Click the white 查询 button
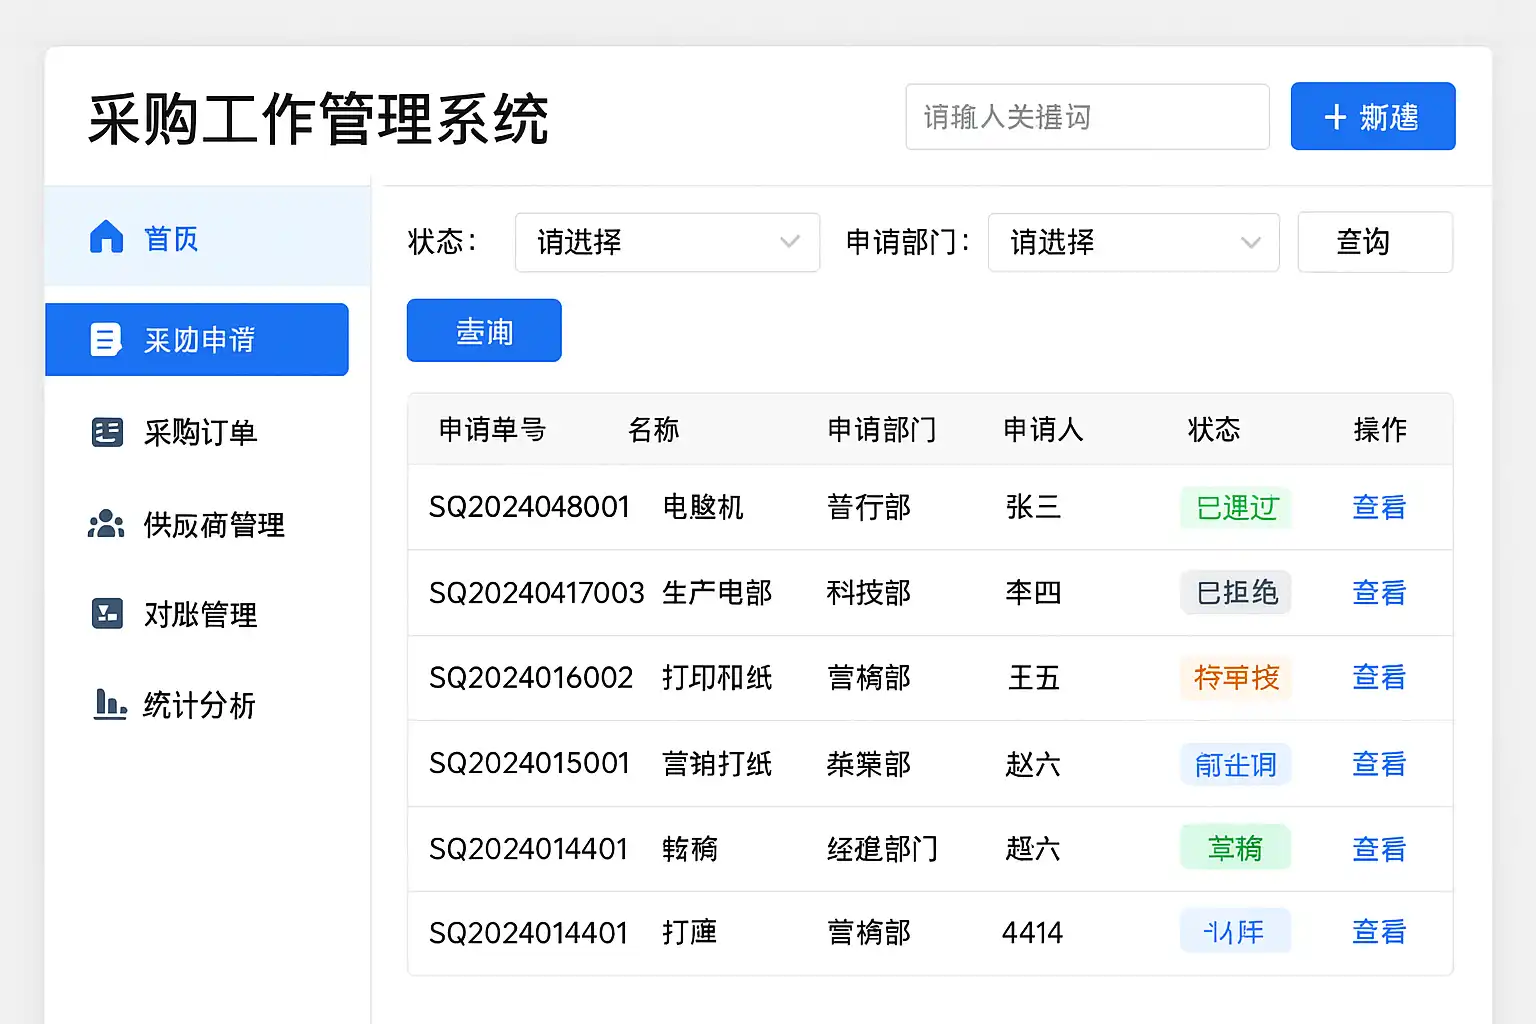 click(x=1374, y=242)
